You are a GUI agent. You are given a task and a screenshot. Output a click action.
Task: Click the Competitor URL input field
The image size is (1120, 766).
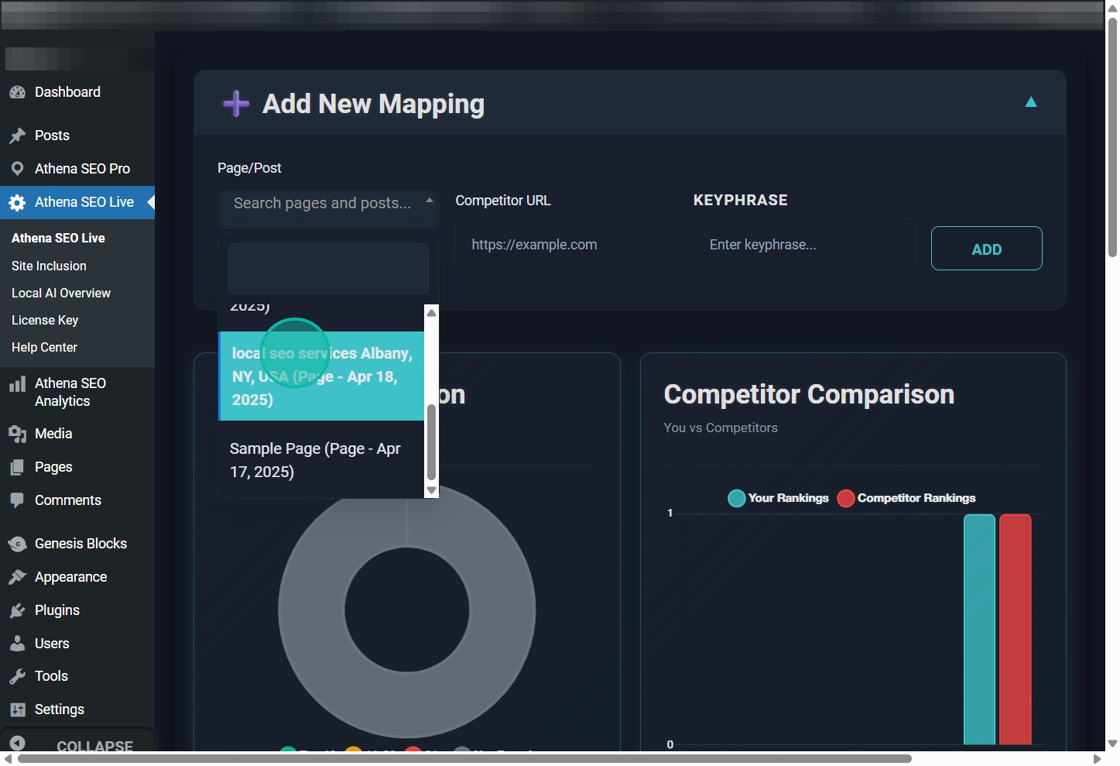pos(566,245)
